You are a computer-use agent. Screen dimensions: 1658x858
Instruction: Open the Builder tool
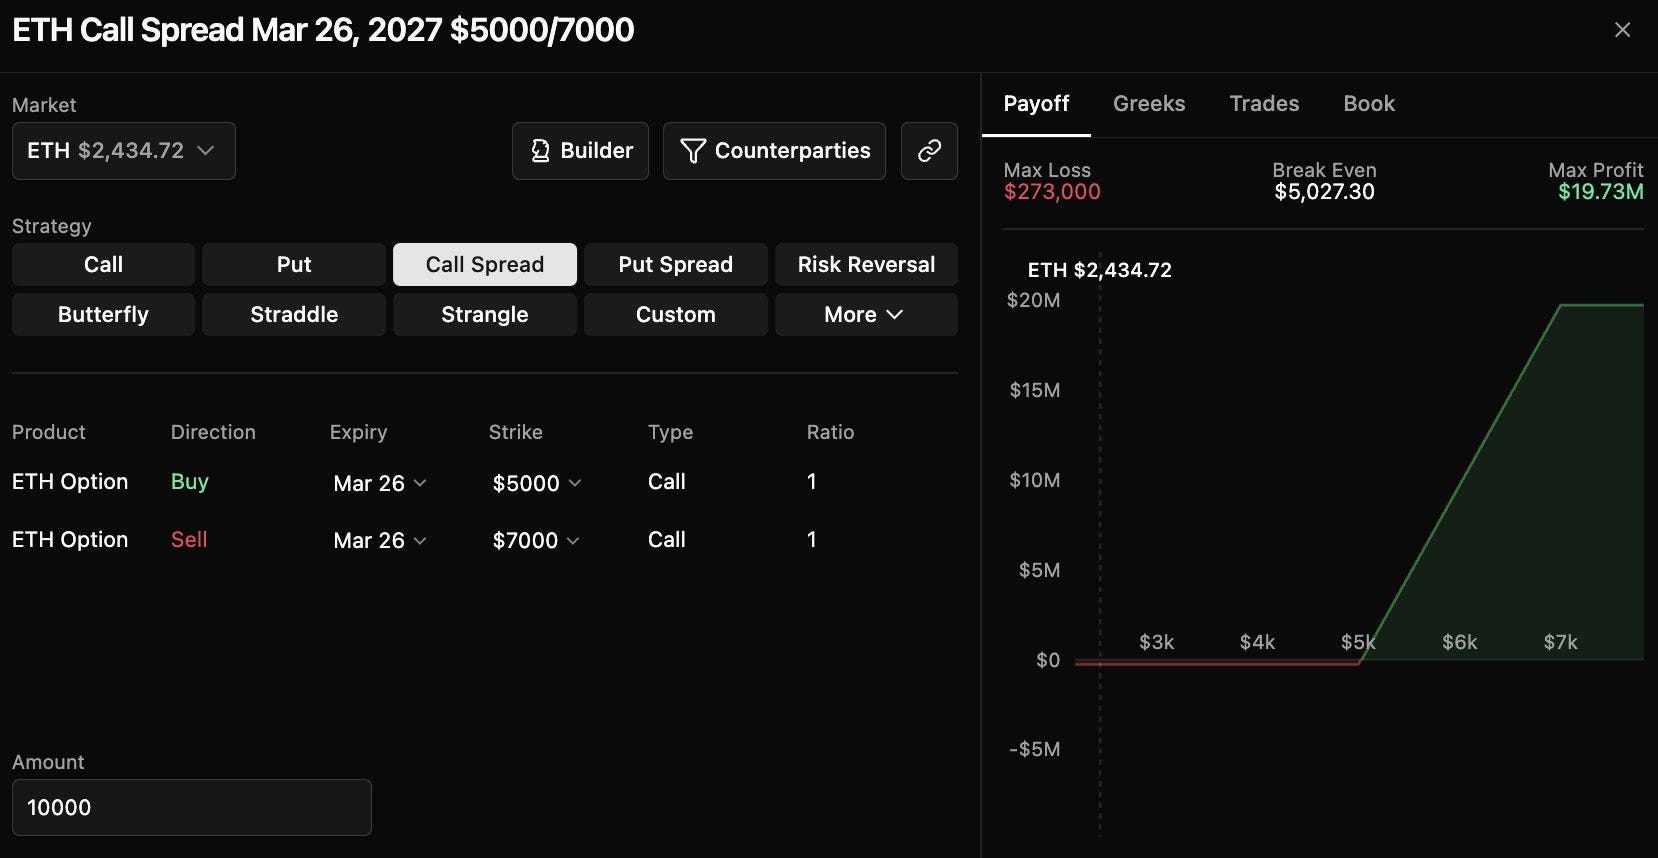[580, 151]
